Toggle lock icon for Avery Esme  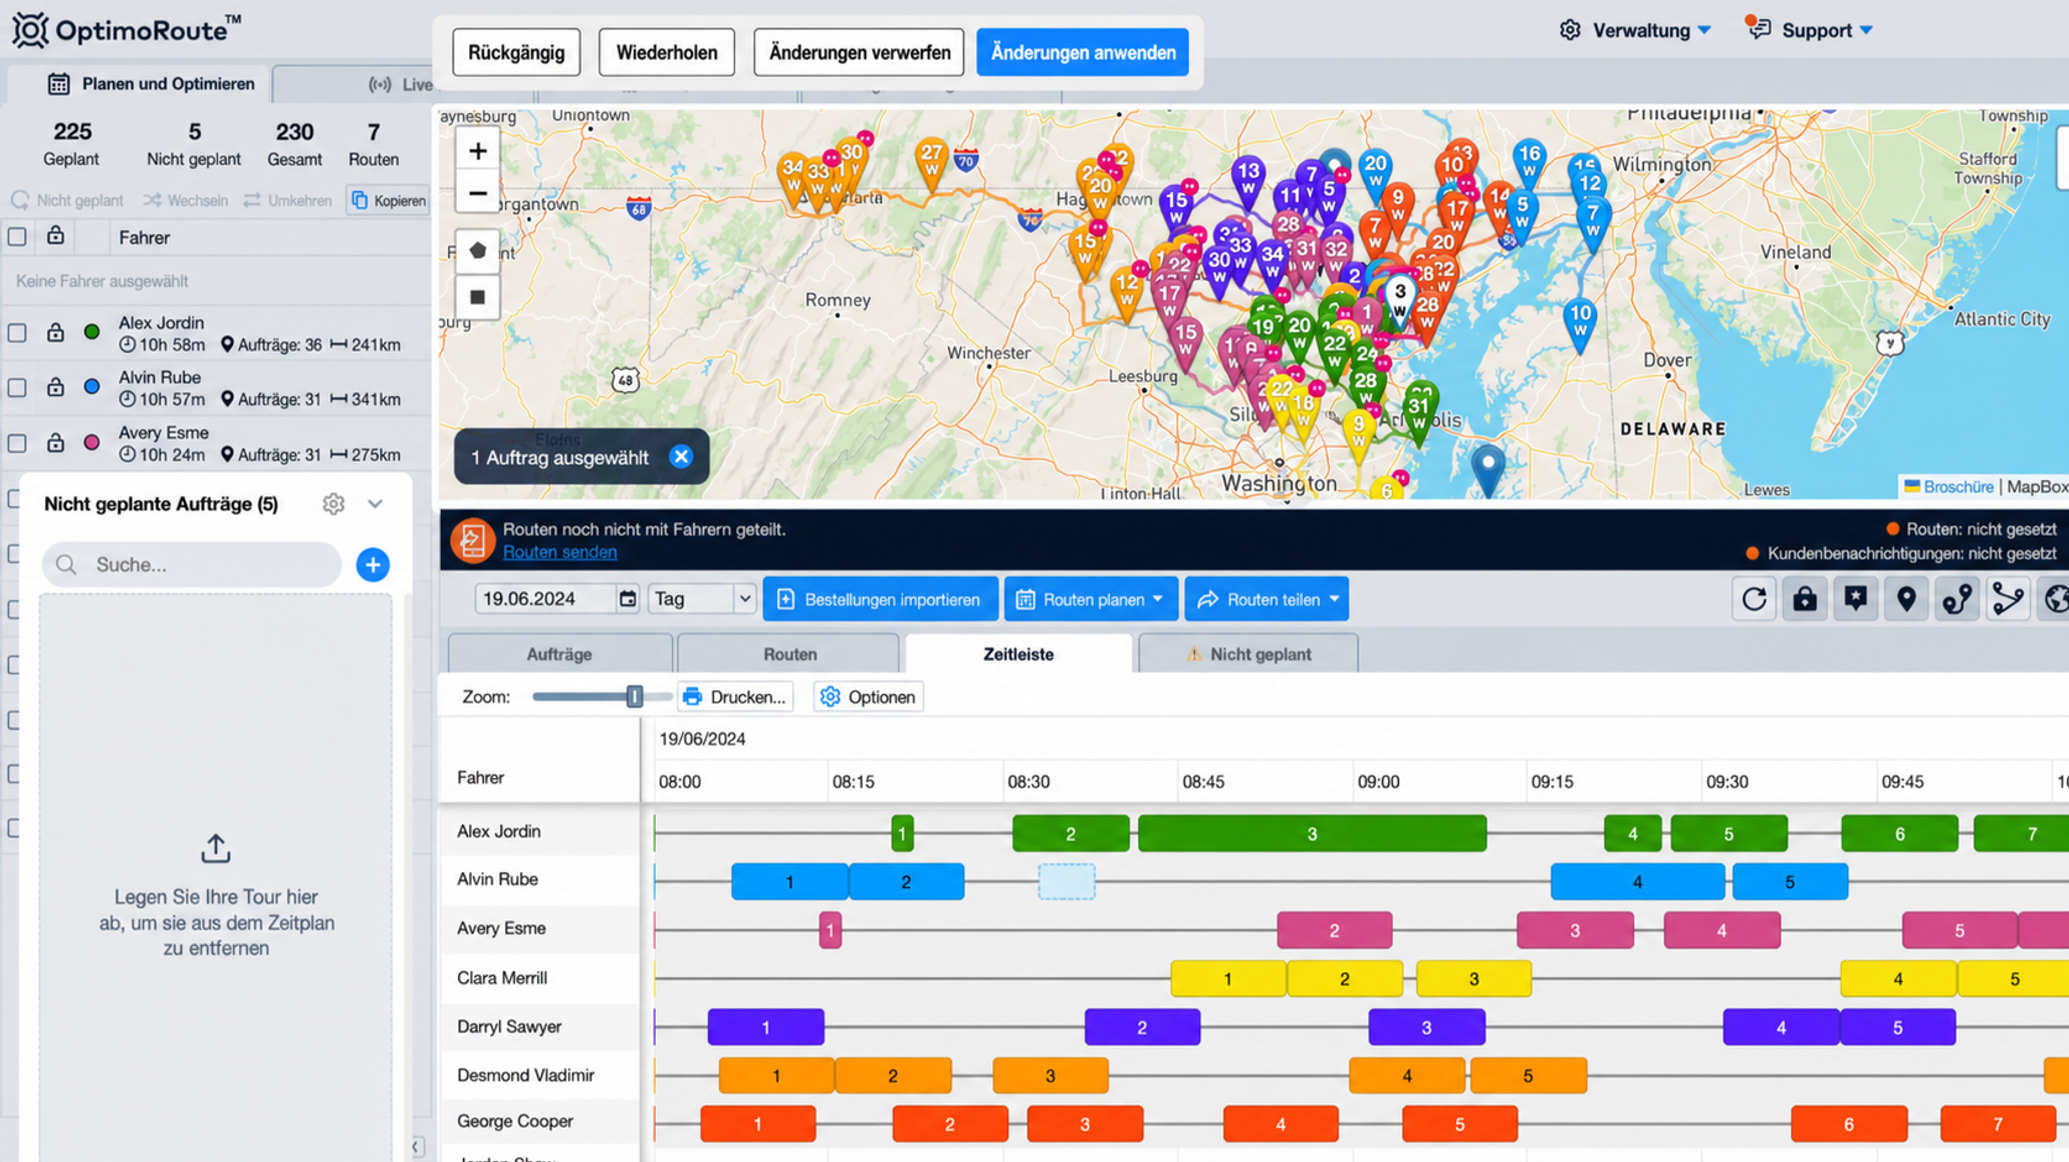[55, 442]
